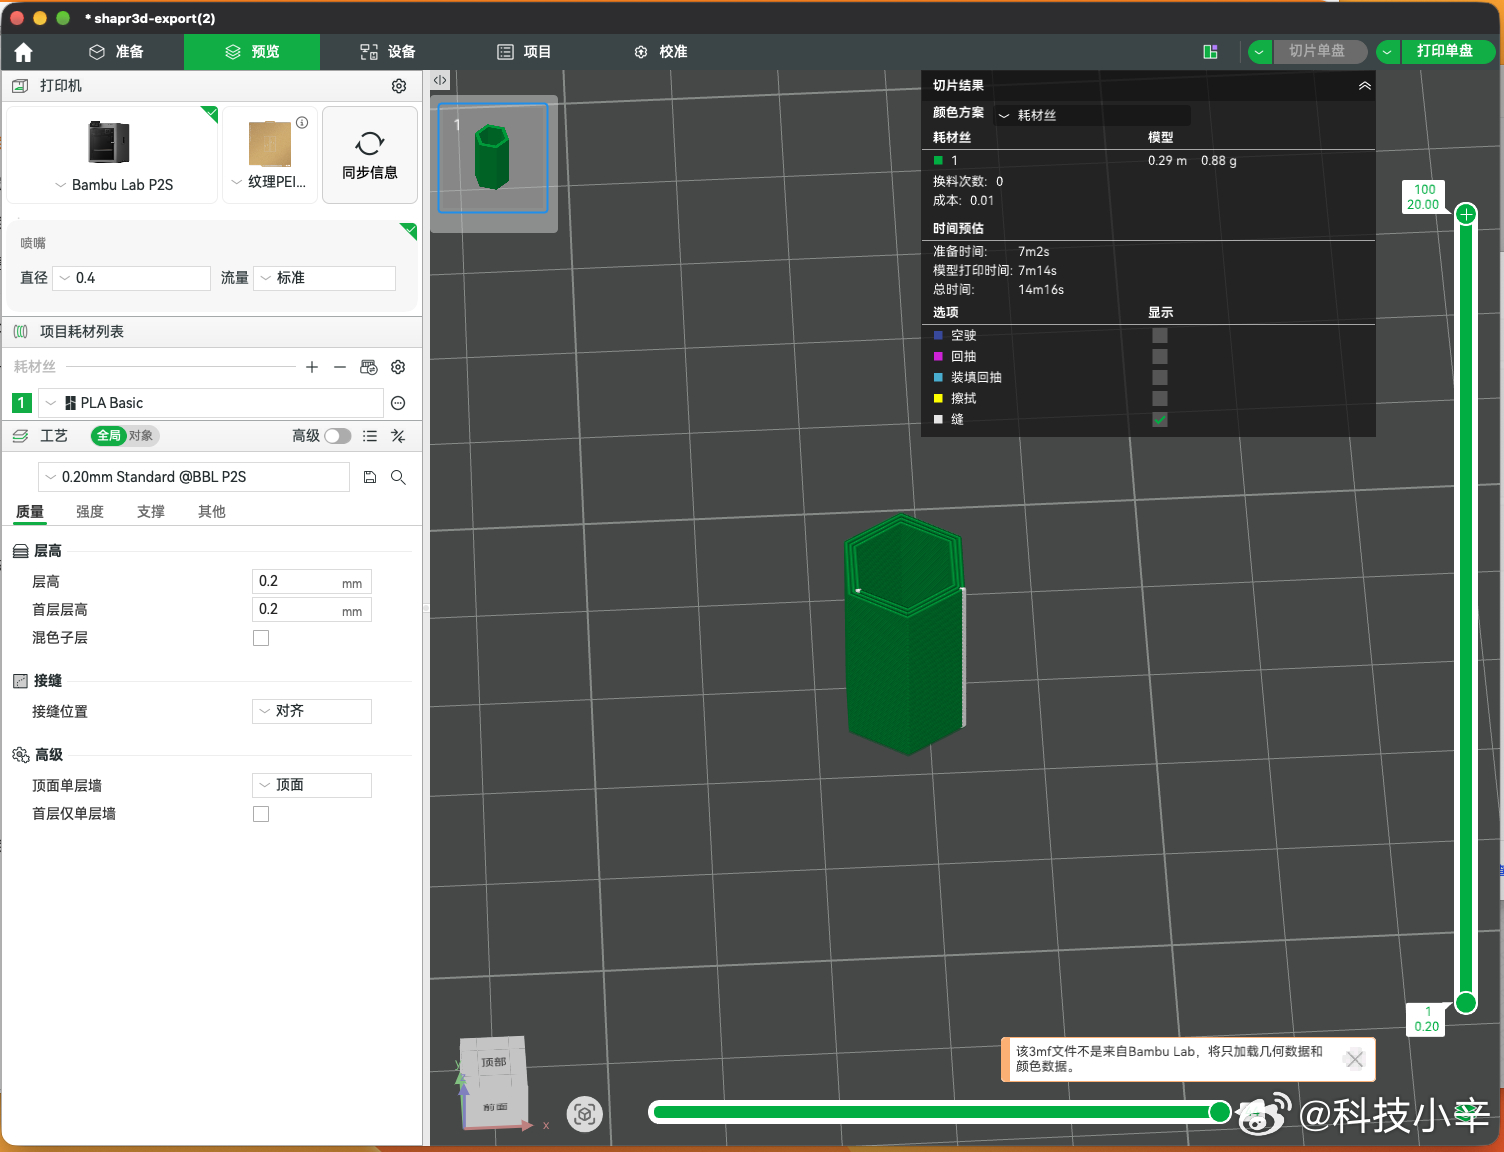Viewport: 1504px width, 1152px height.
Task: Toggle the 高级 advanced mode switch
Action: 338,436
